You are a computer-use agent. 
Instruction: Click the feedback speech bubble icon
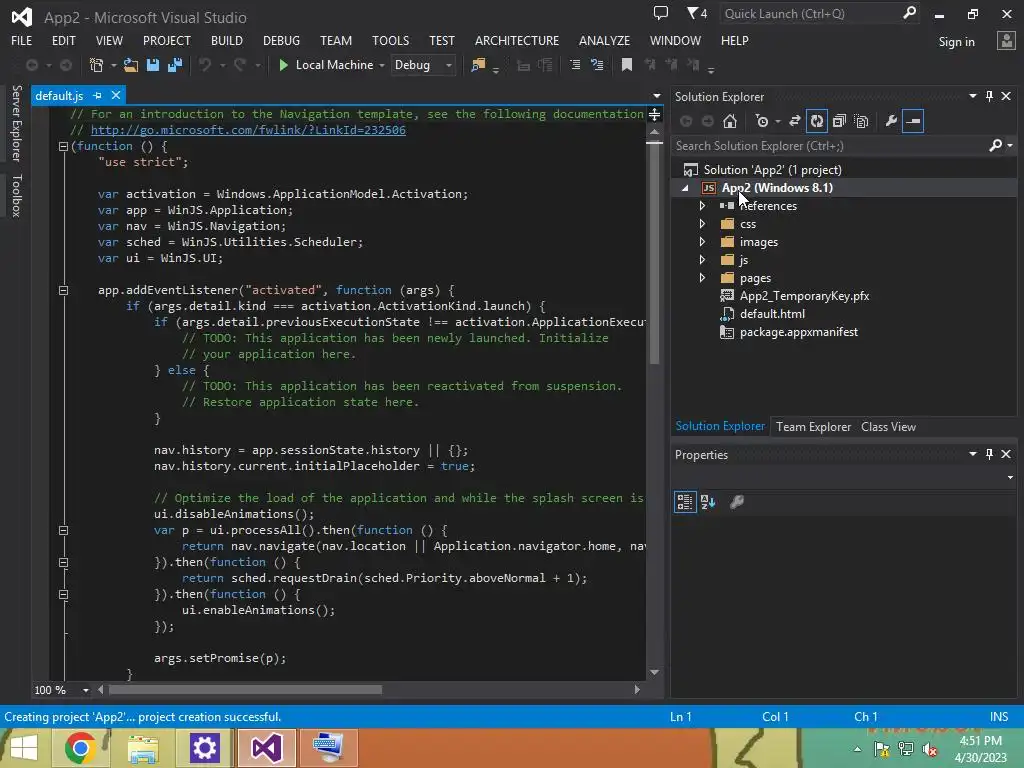click(661, 13)
